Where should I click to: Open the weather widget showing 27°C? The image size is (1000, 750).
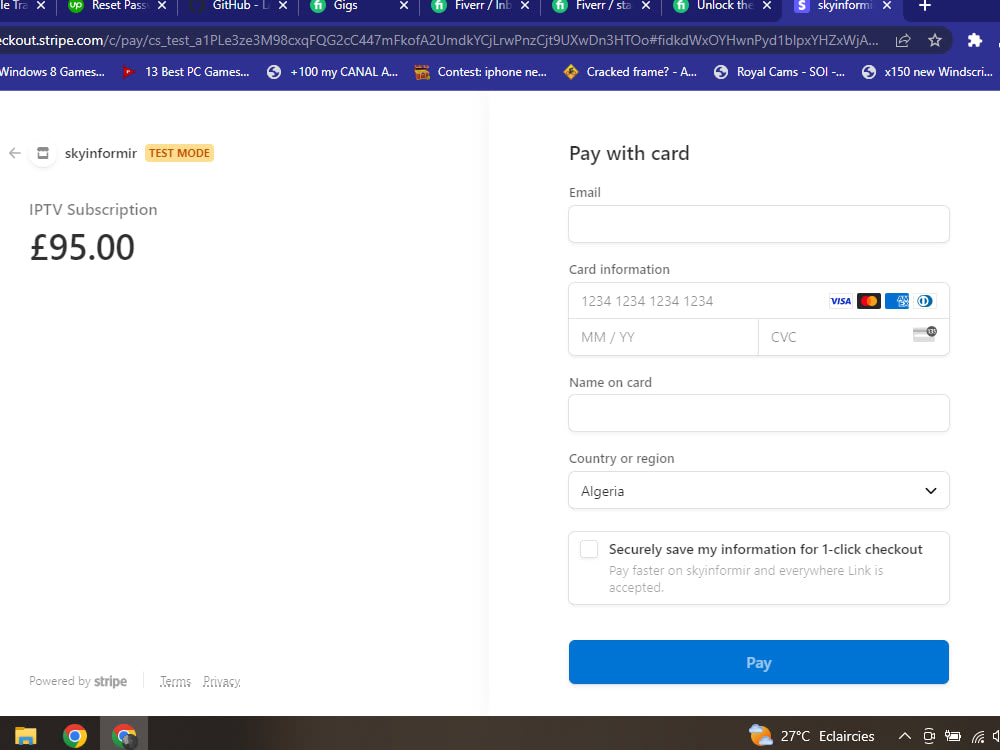(x=811, y=736)
